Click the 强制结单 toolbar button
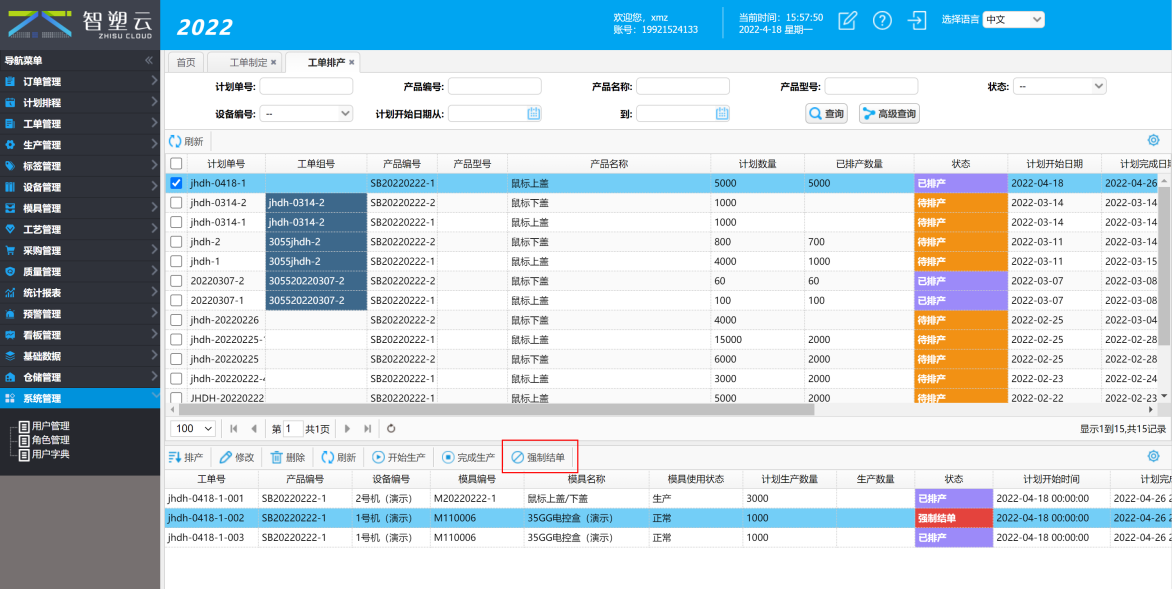The width and height of the screenshot is (1172, 589). tap(538, 457)
